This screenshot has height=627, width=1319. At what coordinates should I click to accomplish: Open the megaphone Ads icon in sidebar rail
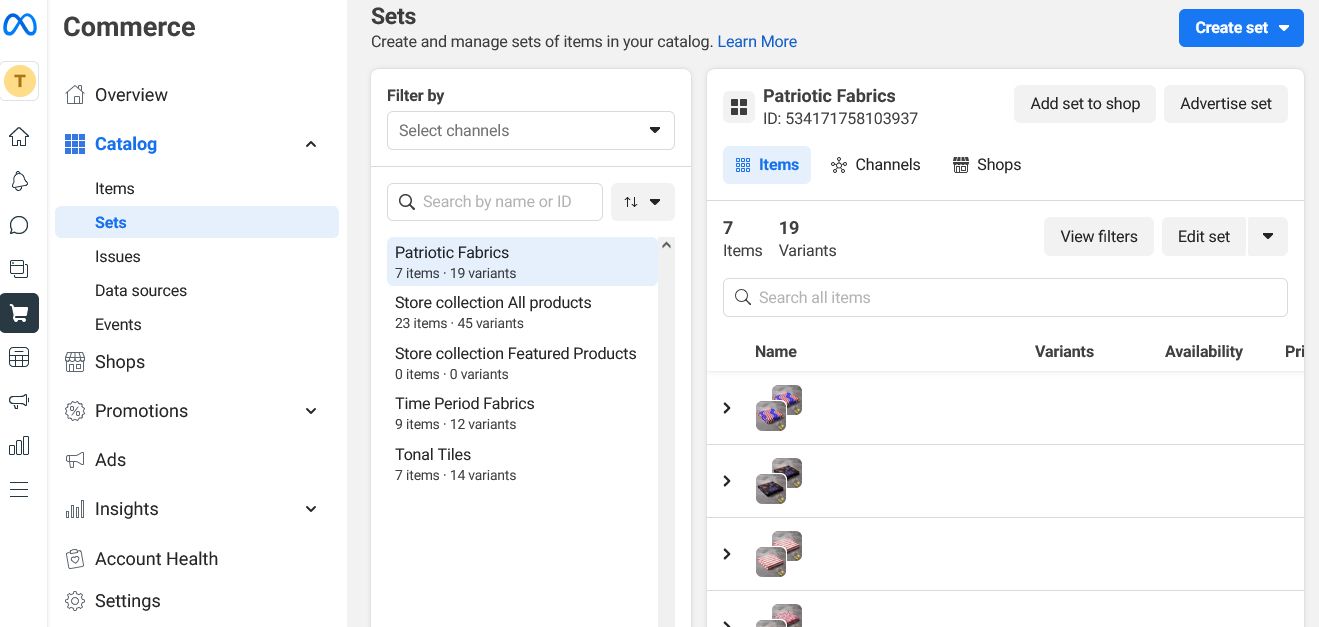point(19,401)
